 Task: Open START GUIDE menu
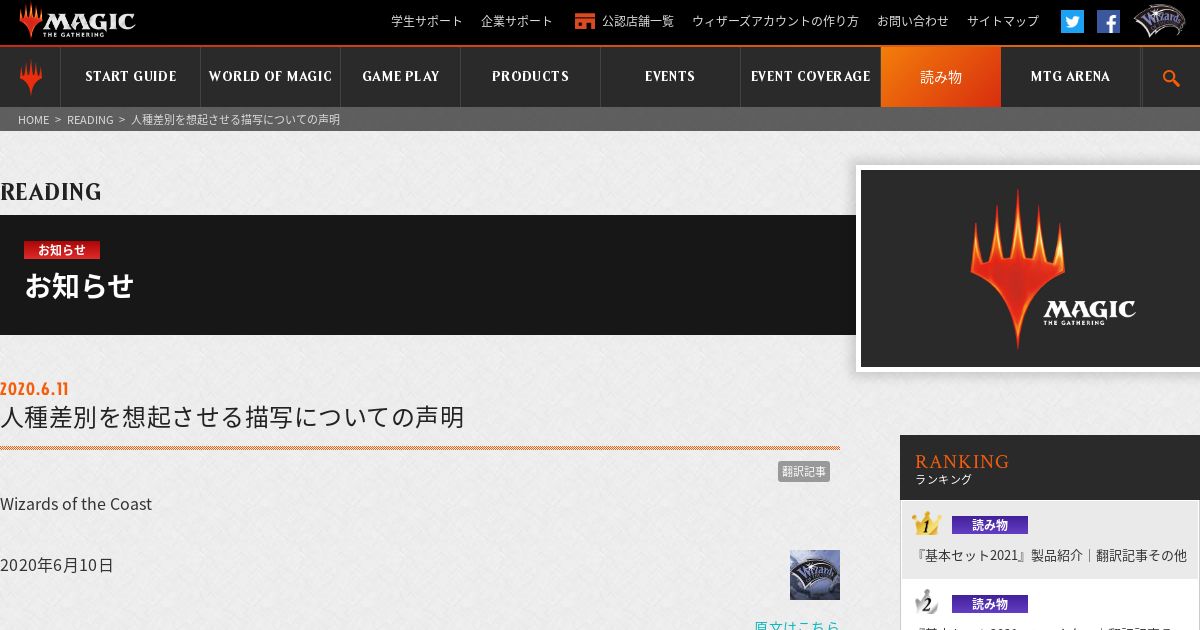pyautogui.click(x=130, y=77)
